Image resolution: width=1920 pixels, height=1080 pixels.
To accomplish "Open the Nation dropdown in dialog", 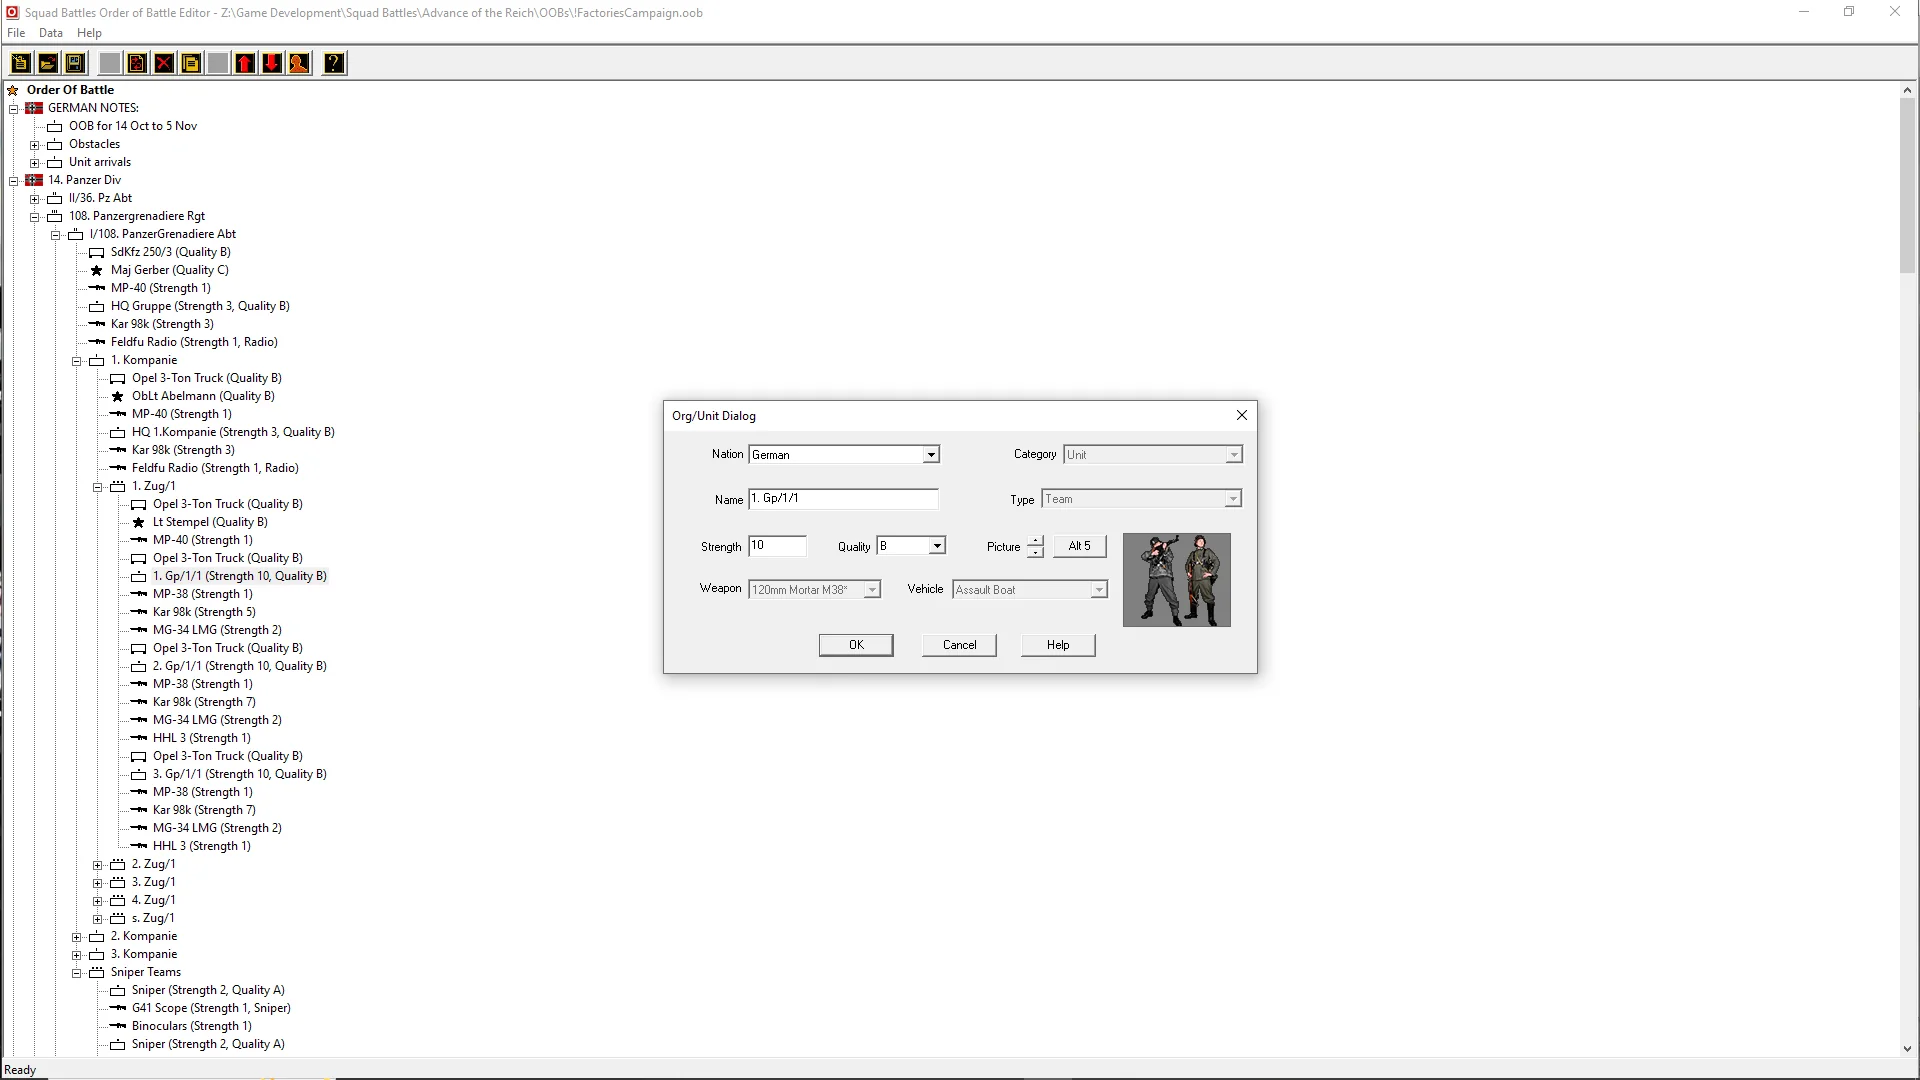I will coord(930,455).
